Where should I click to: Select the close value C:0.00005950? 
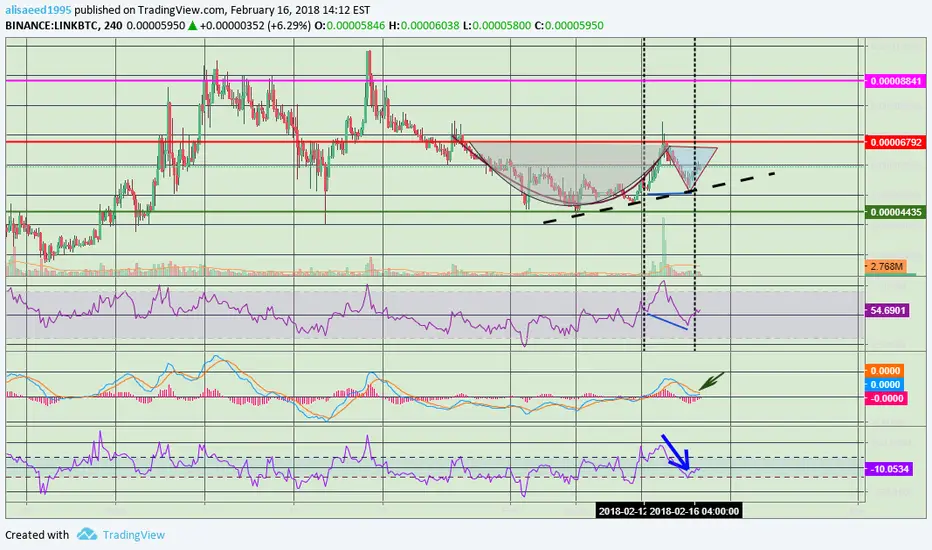(x=569, y=26)
